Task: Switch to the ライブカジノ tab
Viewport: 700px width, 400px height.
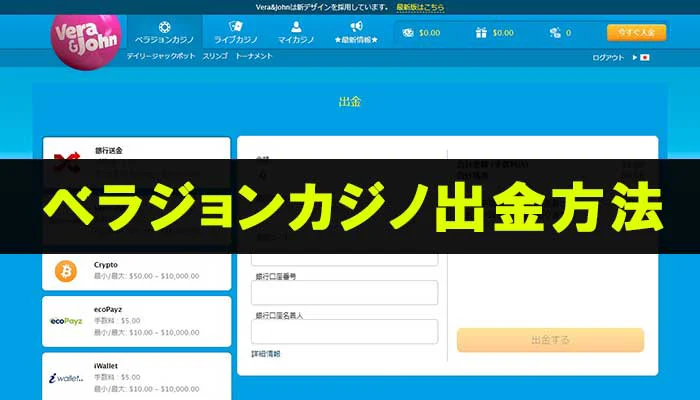Action: click(236, 33)
